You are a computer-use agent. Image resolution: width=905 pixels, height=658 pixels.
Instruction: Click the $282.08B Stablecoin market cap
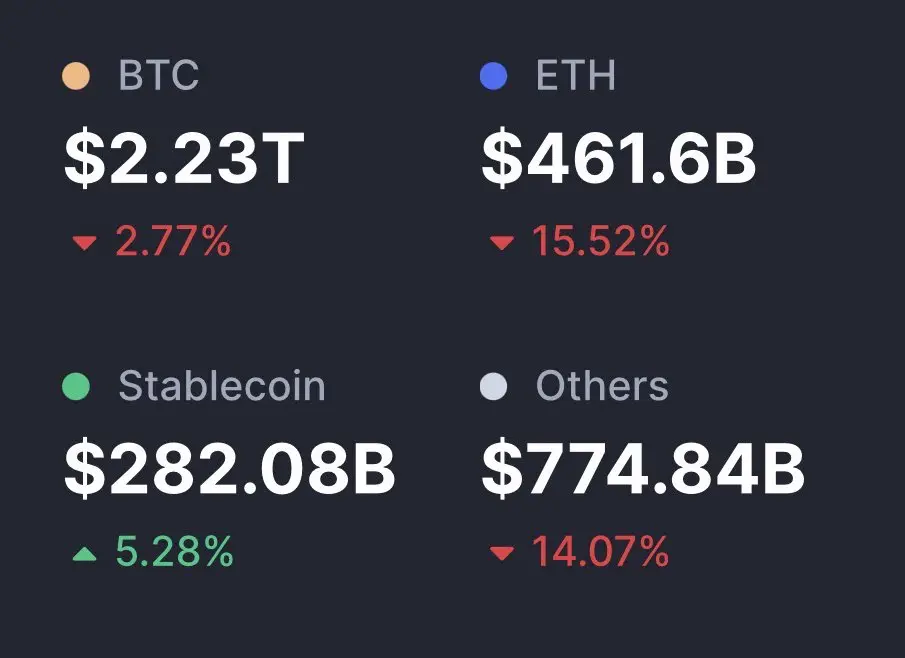click(230, 471)
